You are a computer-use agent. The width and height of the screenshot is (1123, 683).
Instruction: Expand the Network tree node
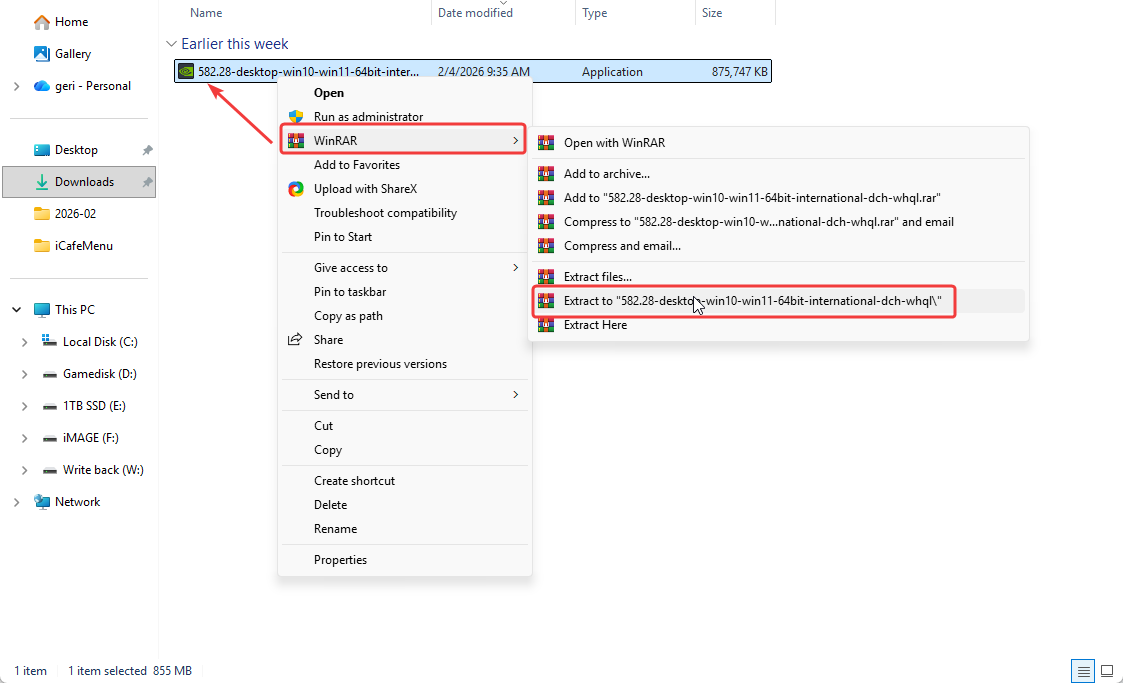pyautogui.click(x=16, y=502)
